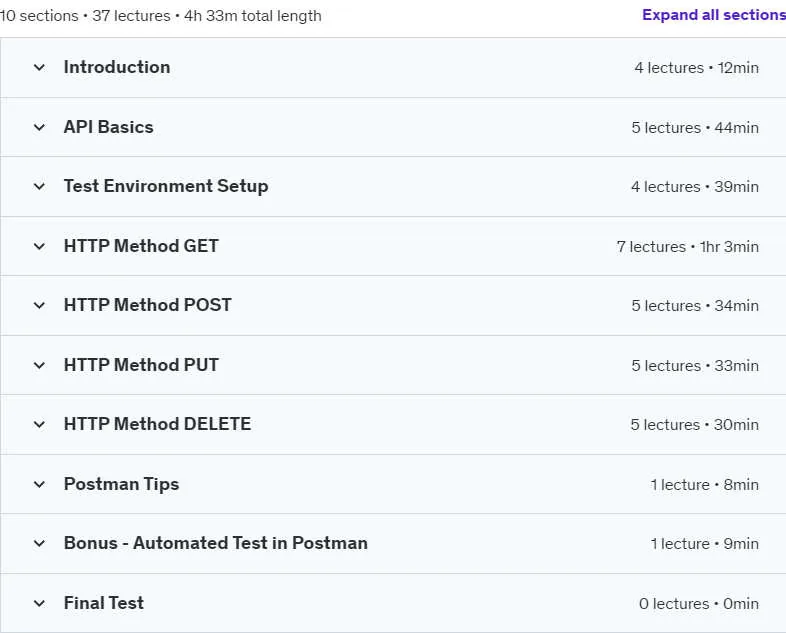This screenshot has width=786, height=633.
Task: Click the Expand all sections link
Action: point(714,15)
